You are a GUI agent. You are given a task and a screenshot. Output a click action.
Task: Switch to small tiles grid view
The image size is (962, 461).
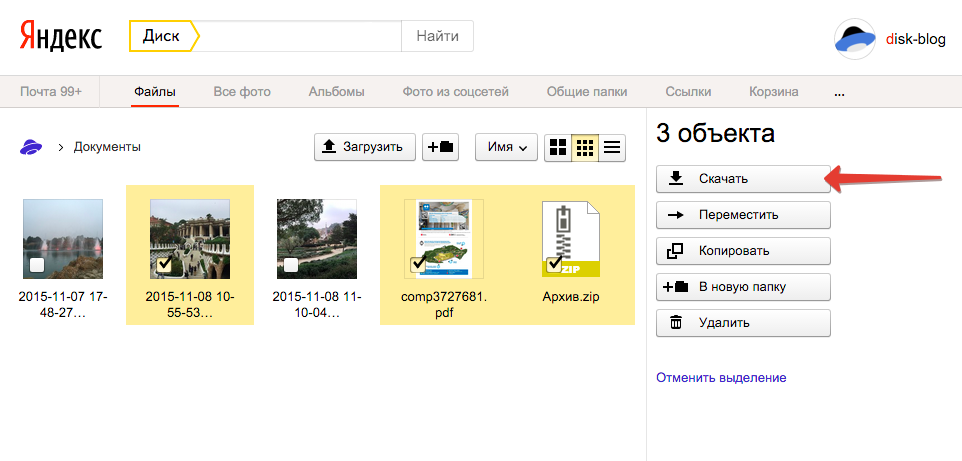click(585, 148)
